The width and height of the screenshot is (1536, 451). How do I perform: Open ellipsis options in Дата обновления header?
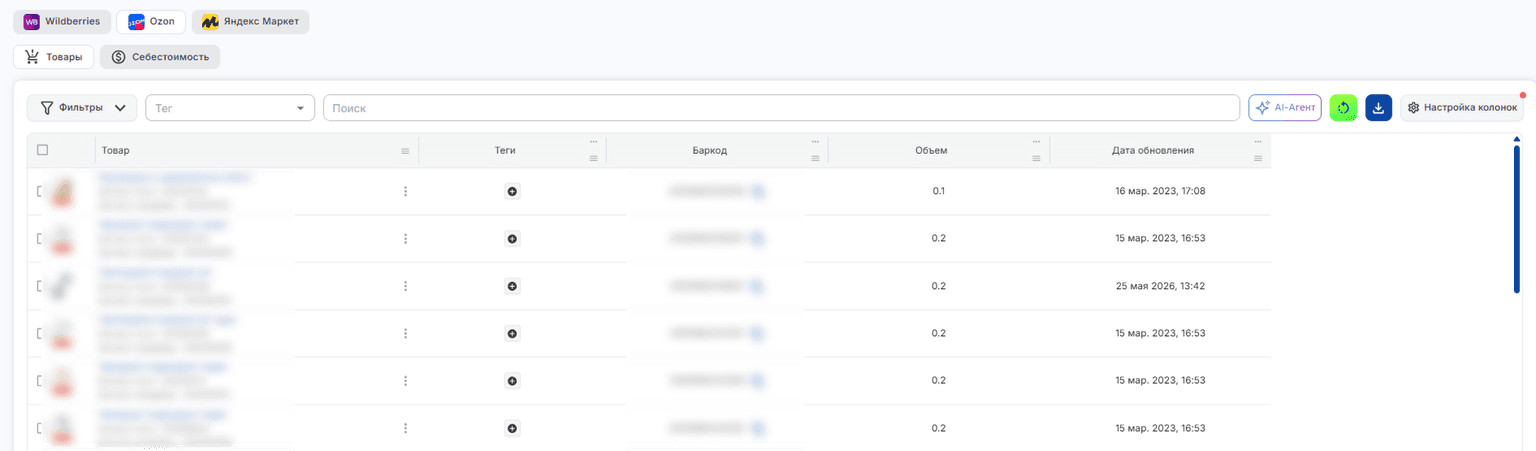[1258, 142]
